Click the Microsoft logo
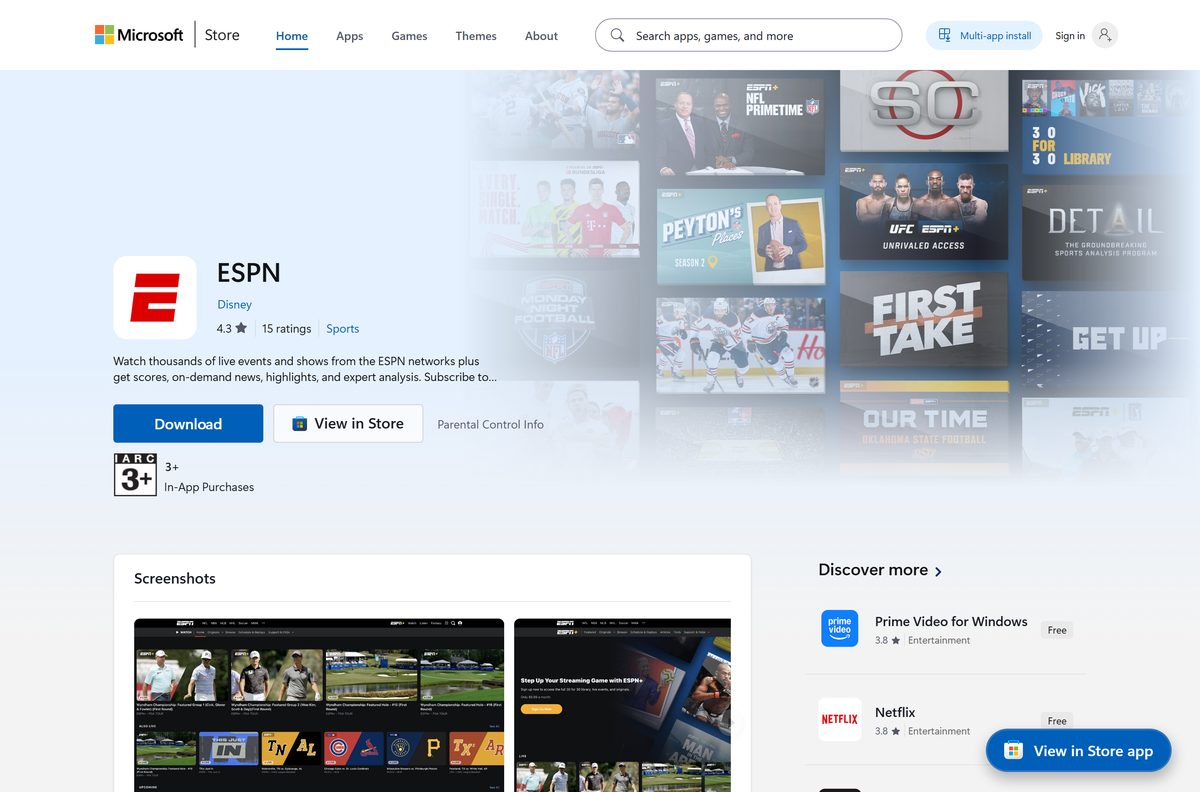 point(139,35)
